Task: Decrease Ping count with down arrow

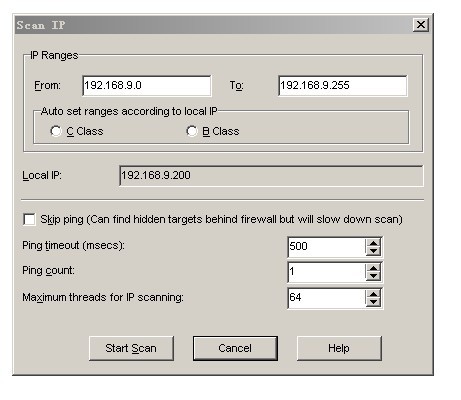Action: pyautogui.click(x=373, y=276)
